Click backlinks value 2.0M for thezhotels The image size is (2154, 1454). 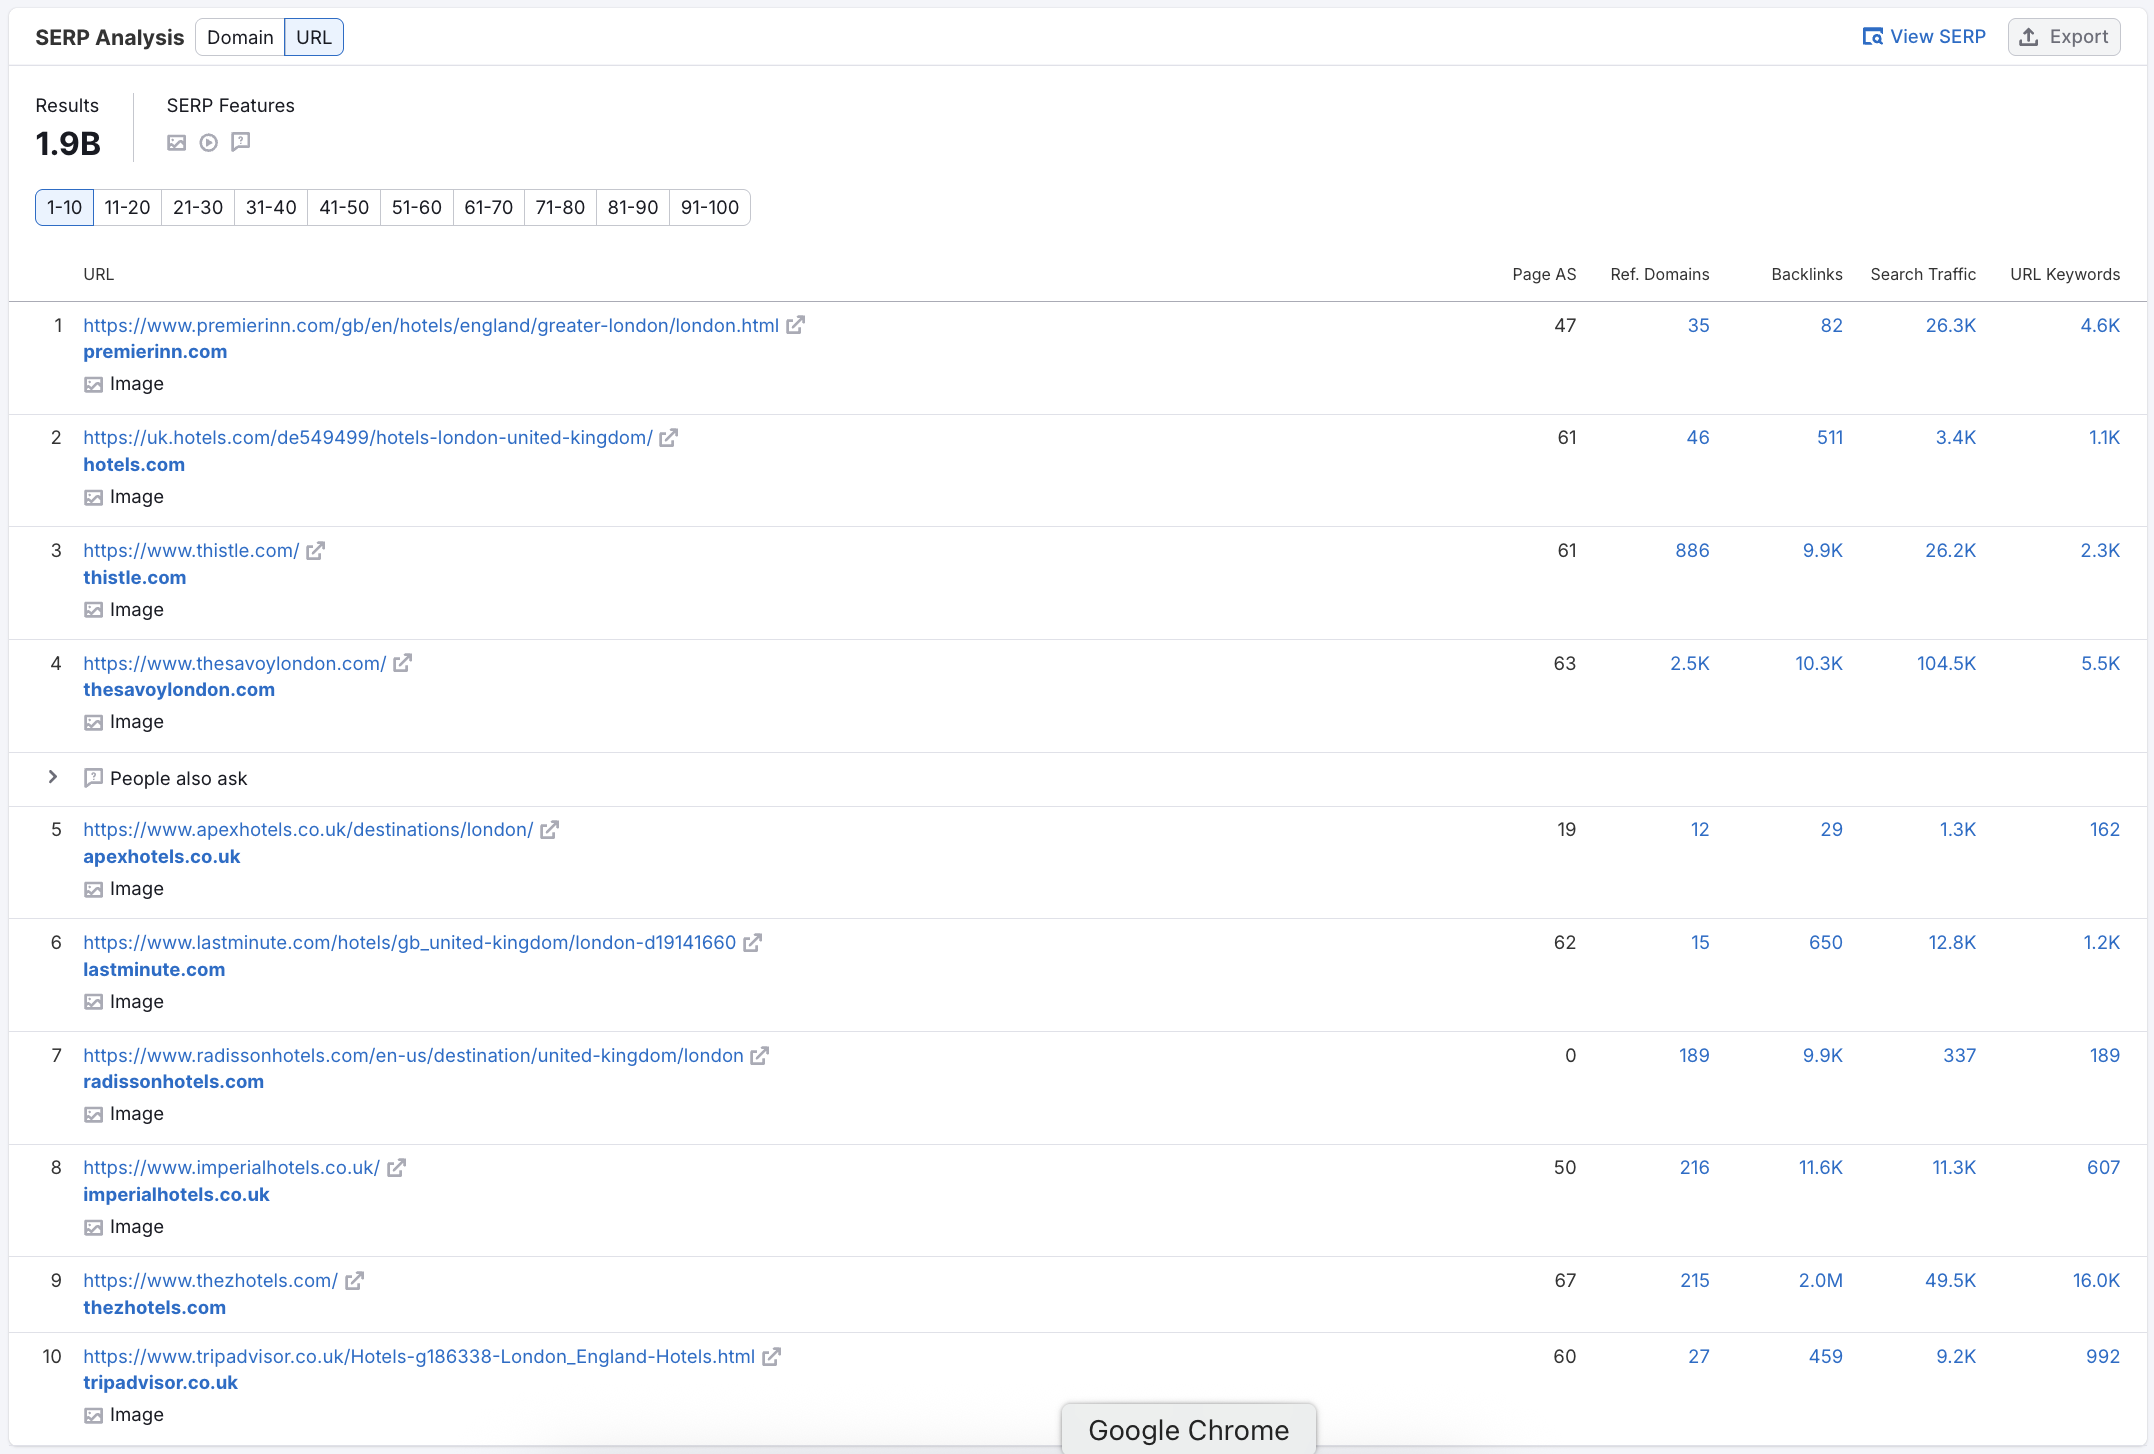[x=1820, y=1280]
